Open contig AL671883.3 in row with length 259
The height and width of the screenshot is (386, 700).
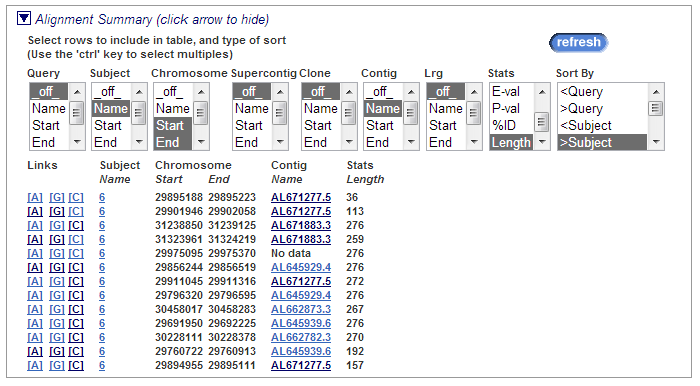301,239
